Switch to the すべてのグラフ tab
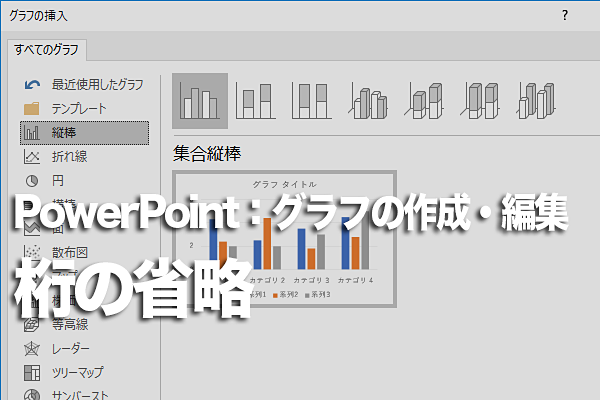This screenshot has width=600, height=400. pyautogui.click(x=47, y=50)
